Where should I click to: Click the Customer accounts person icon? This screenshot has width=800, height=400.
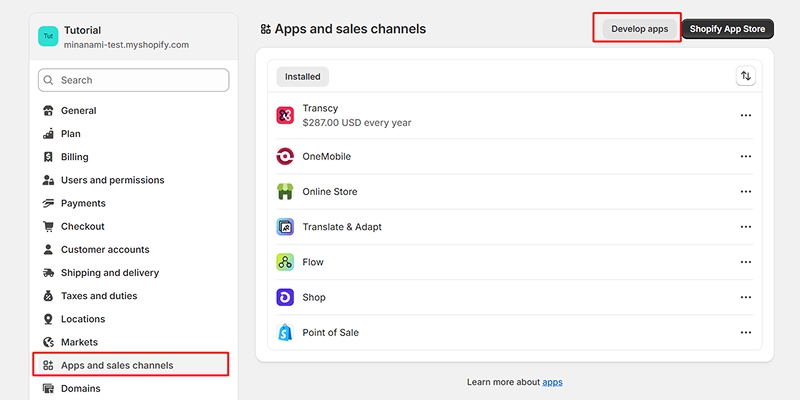48,249
